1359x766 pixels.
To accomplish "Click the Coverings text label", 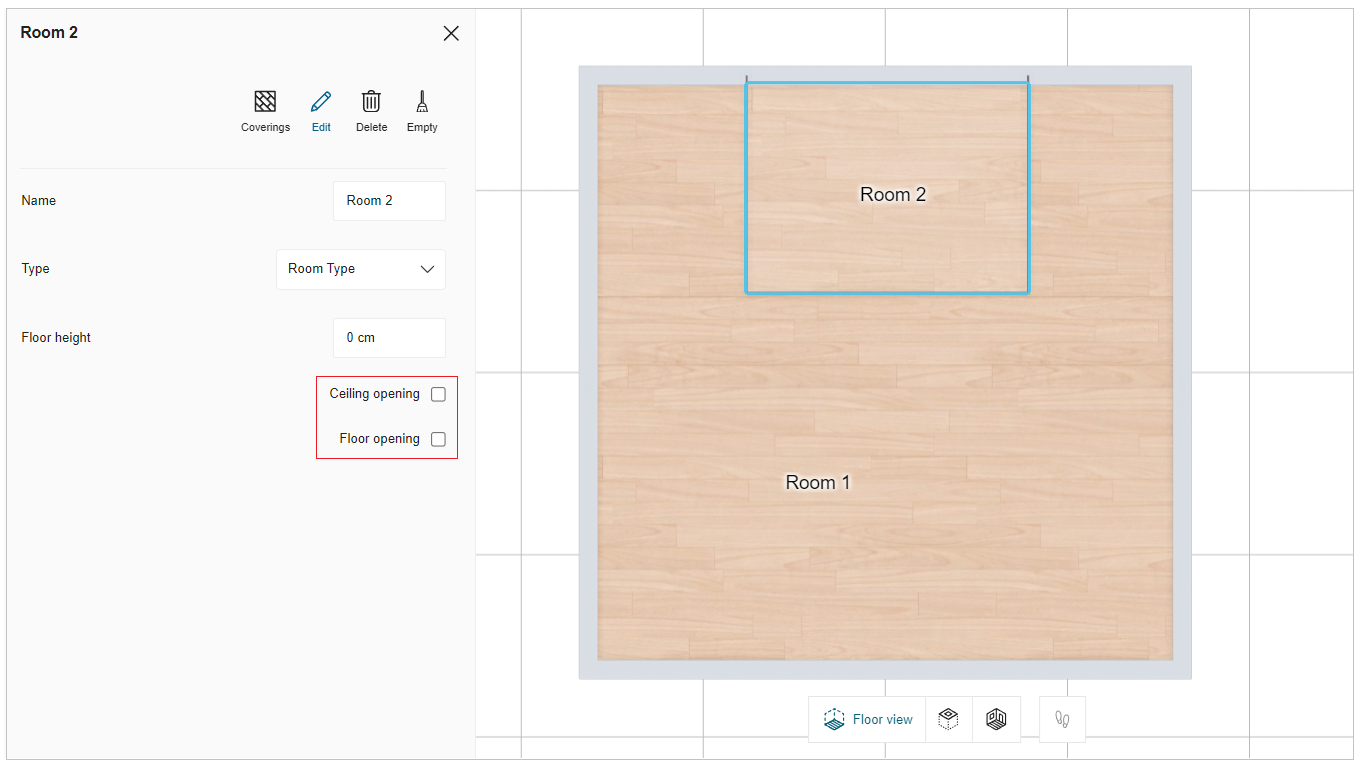I will (265, 127).
